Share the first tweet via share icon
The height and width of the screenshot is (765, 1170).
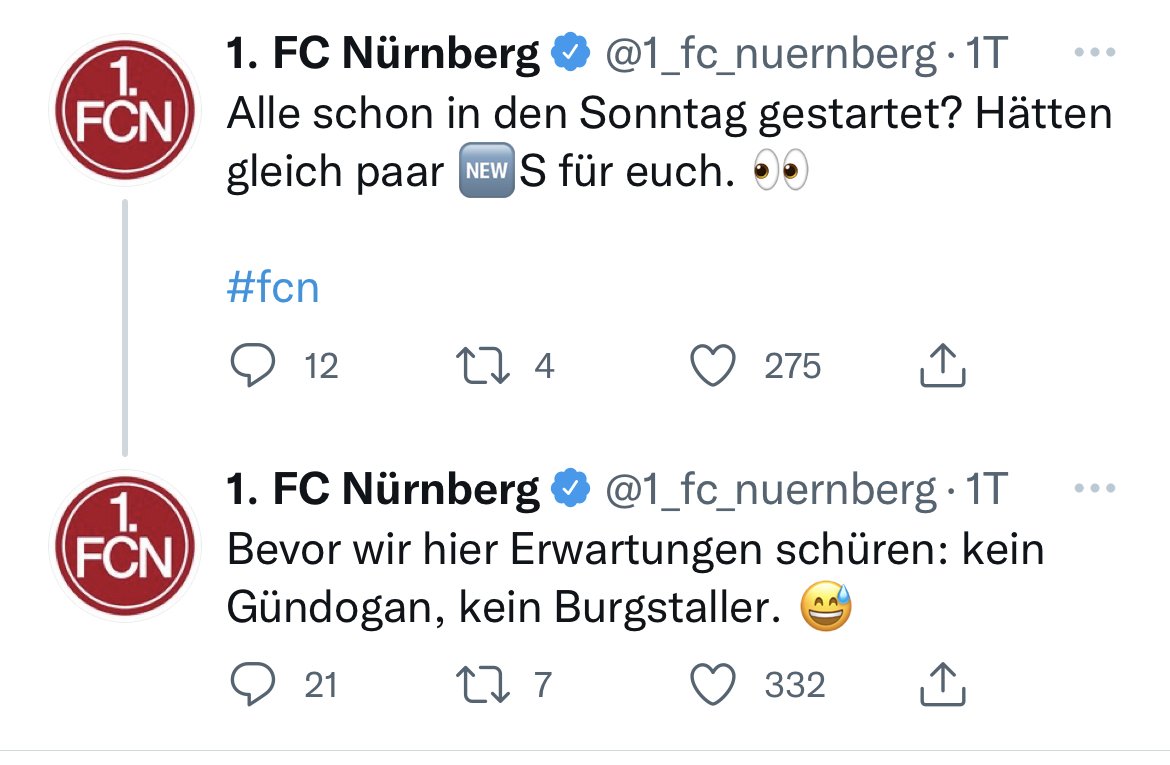click(x=942, y=365)
